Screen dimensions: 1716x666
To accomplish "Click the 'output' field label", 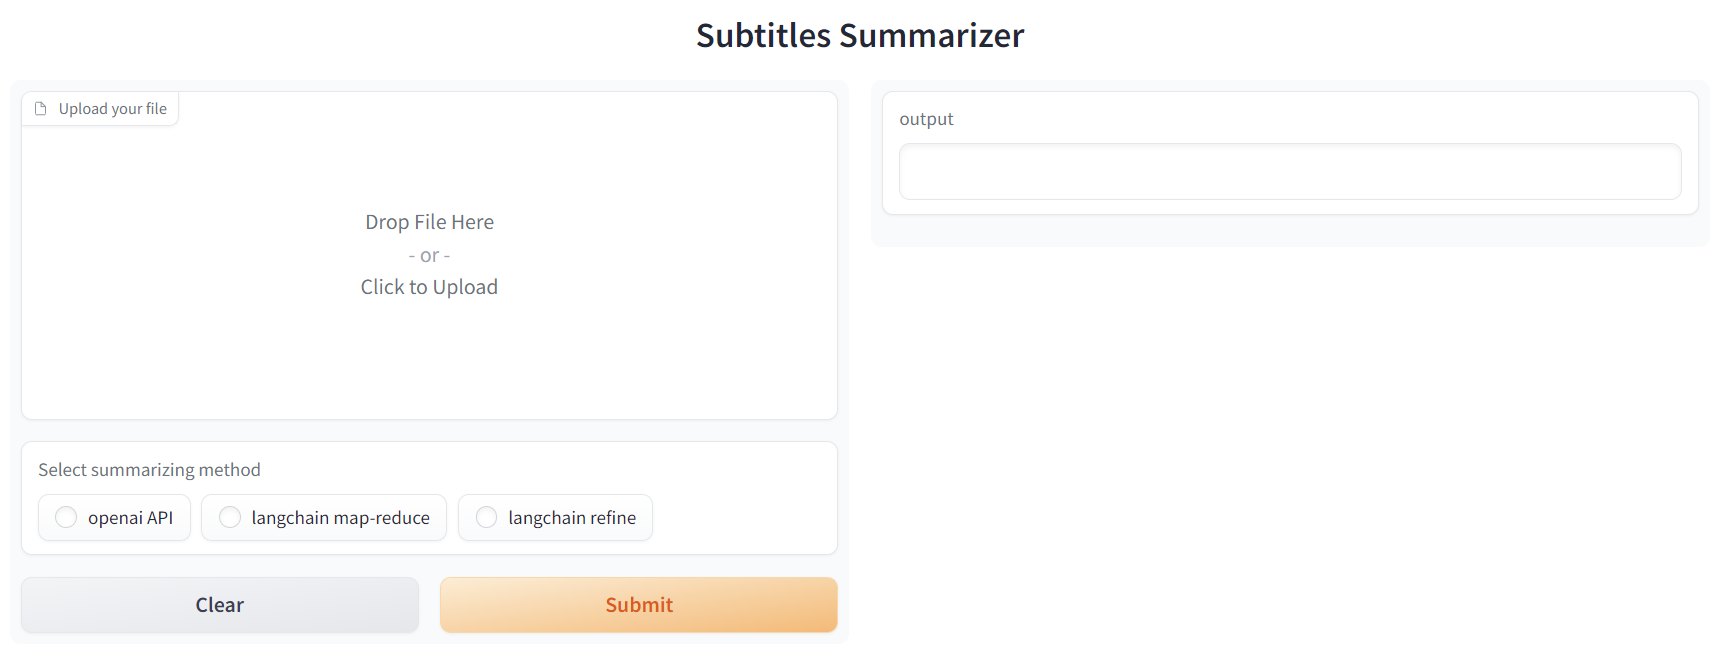I will (926, 119).
